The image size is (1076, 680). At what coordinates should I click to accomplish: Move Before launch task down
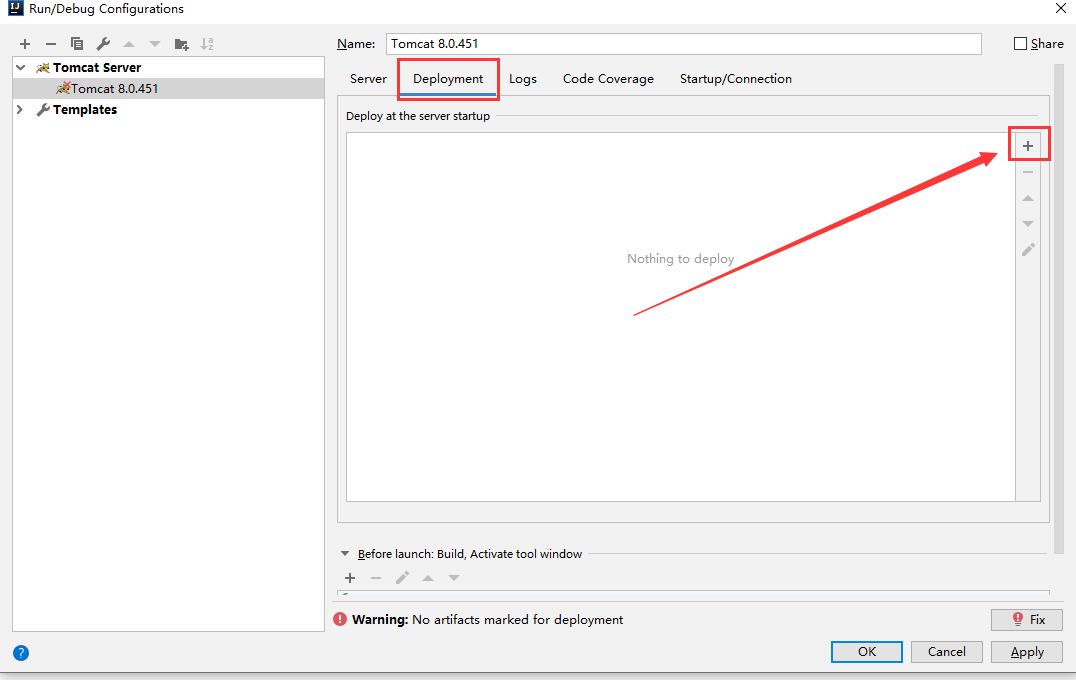pos(454,578)
